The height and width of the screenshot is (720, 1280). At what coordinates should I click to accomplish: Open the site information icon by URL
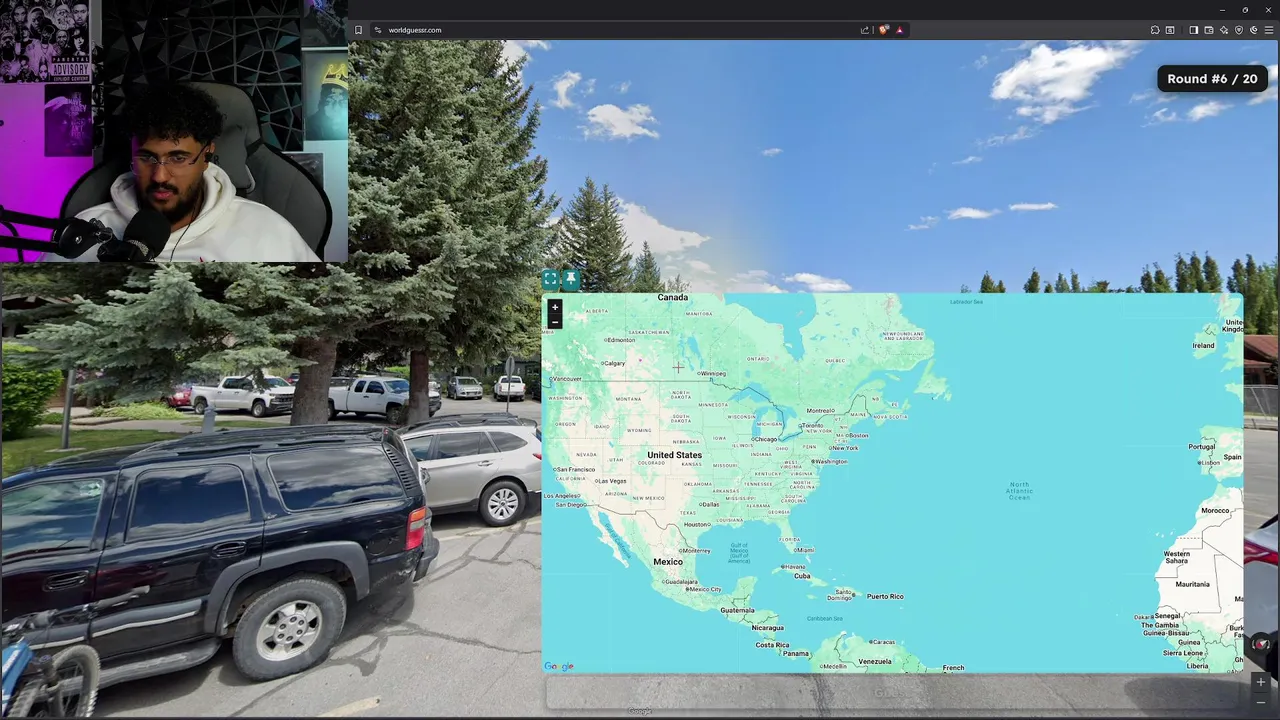tap(377, 30)
